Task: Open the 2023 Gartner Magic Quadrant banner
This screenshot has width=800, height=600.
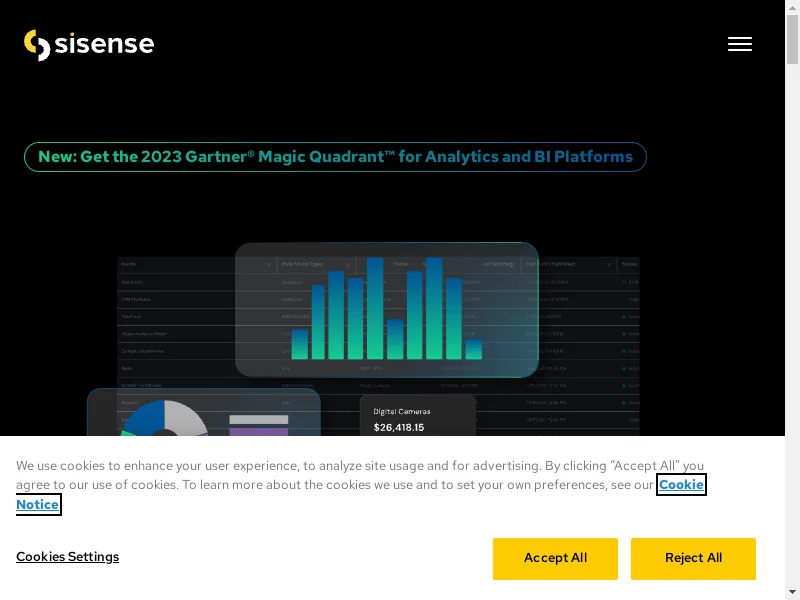Action: coord(335,157)
